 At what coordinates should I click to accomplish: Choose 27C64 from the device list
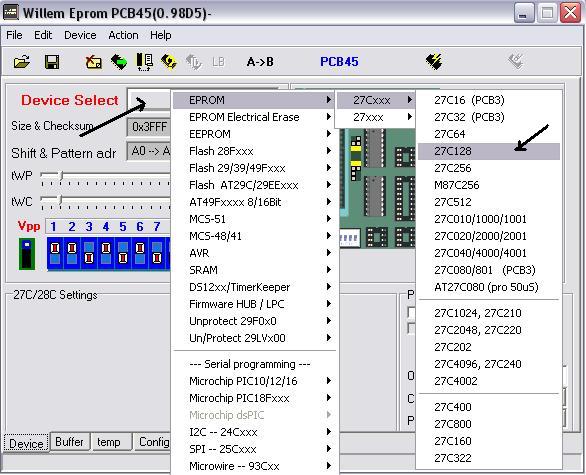488,134
